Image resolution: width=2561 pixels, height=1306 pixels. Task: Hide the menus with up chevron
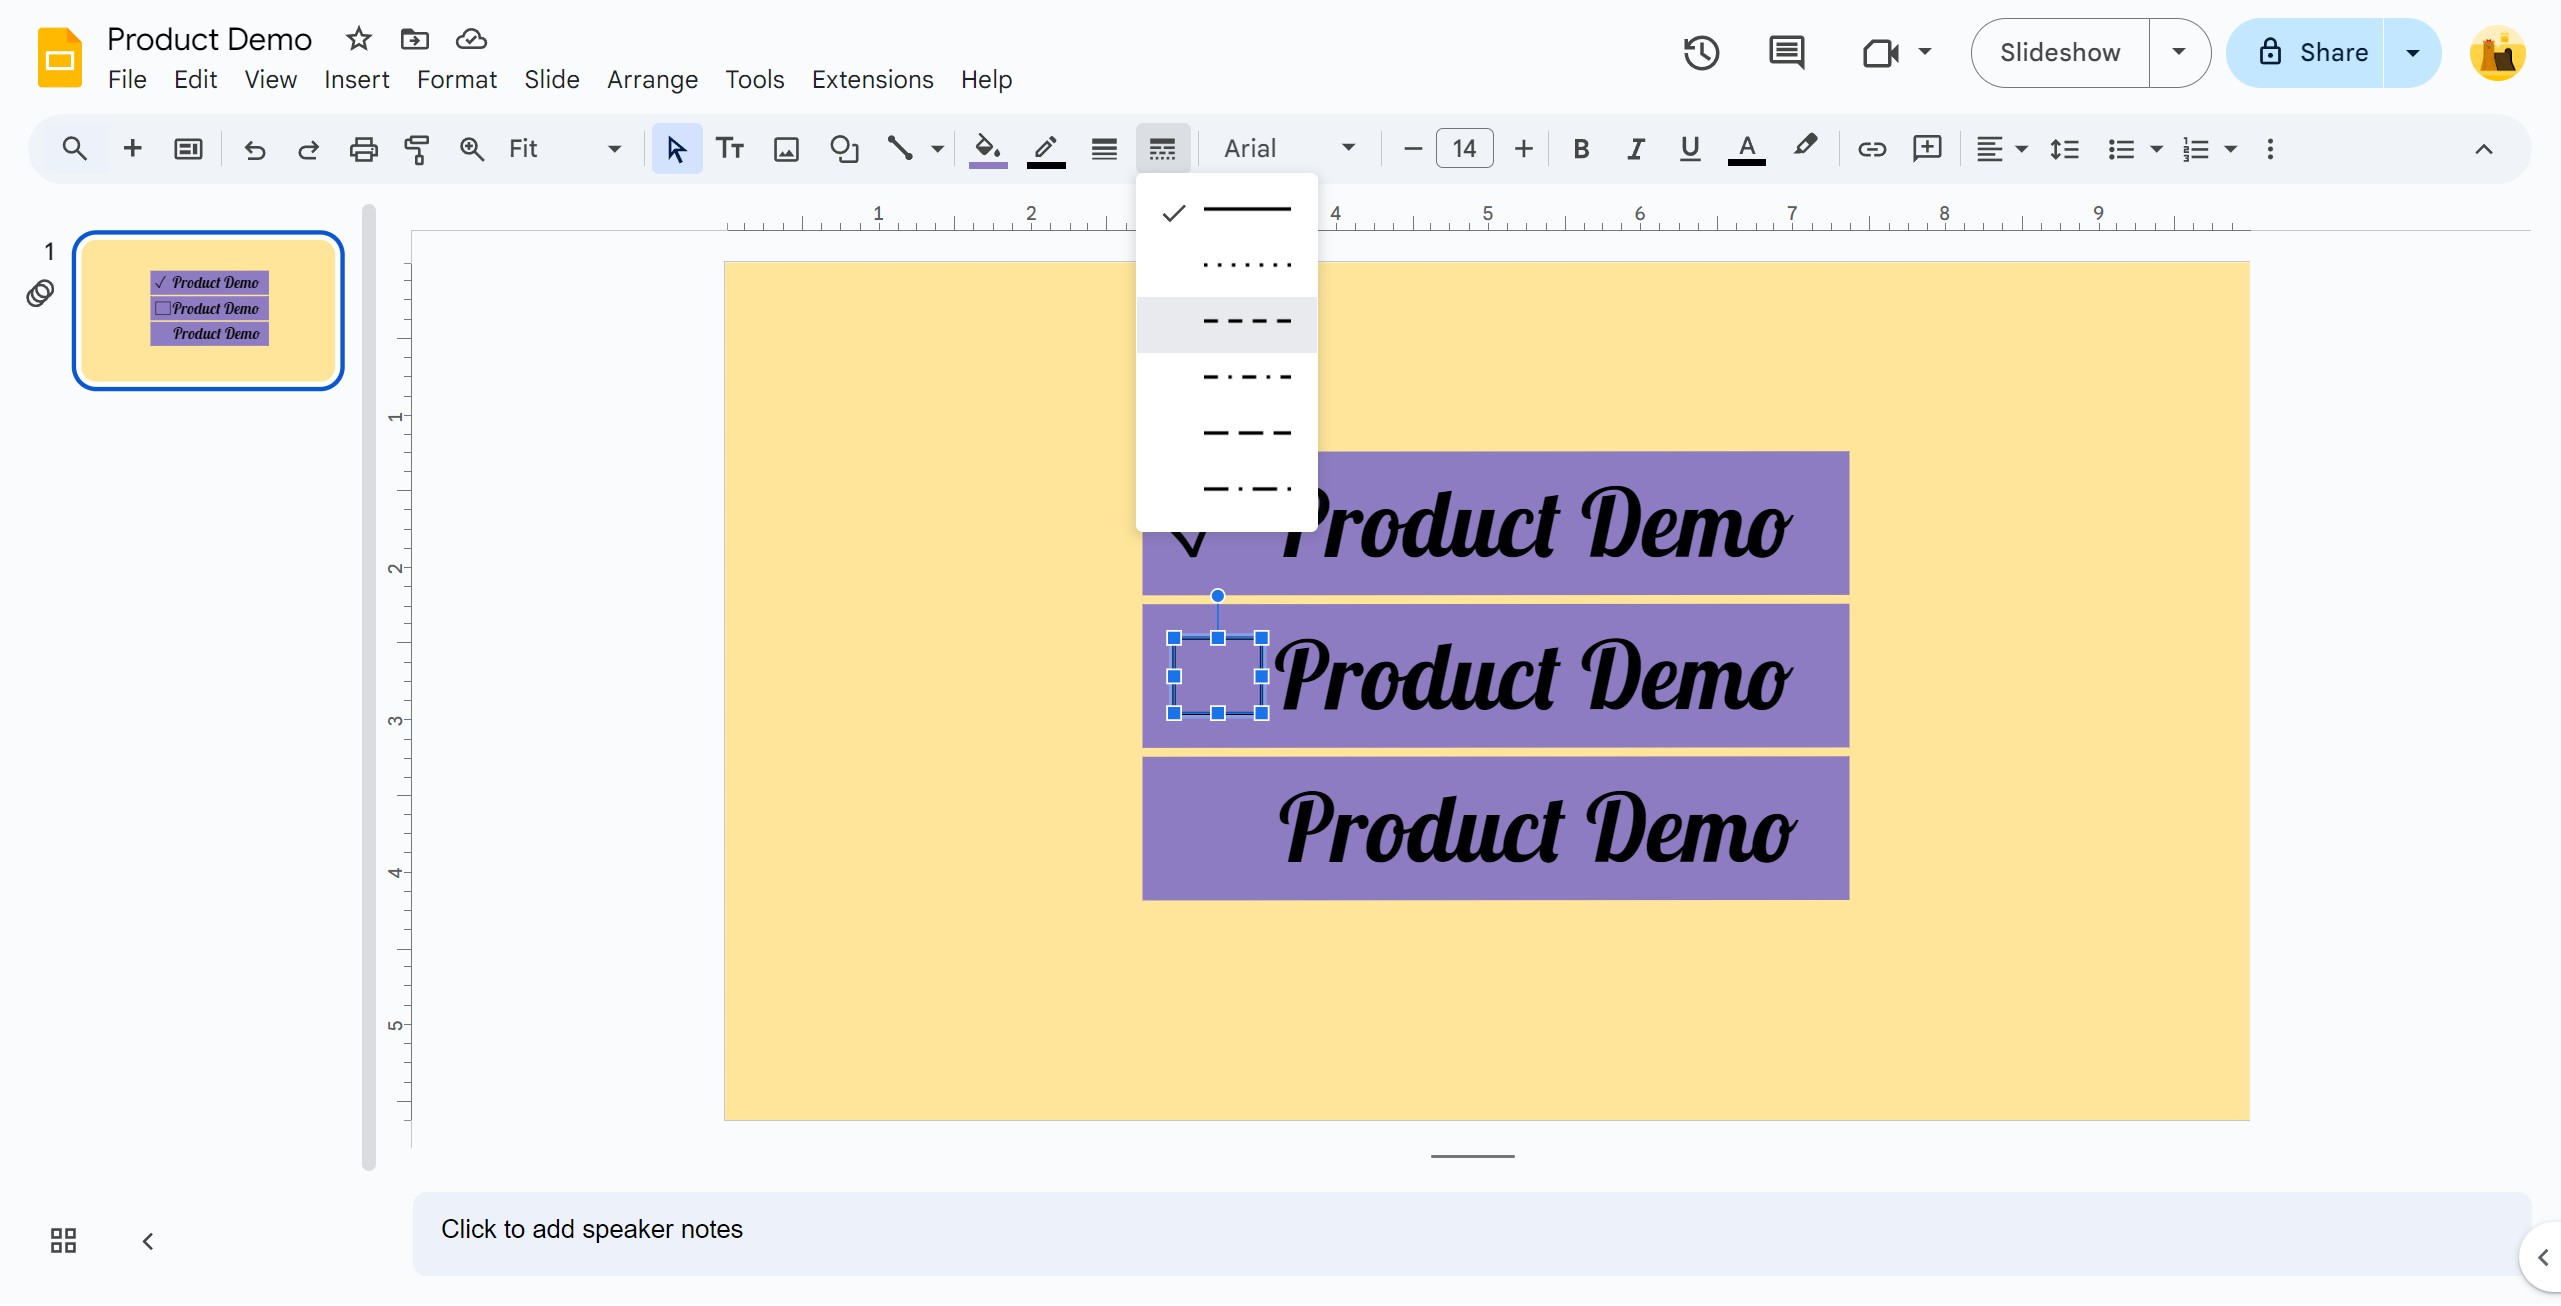pos(2483,149)
